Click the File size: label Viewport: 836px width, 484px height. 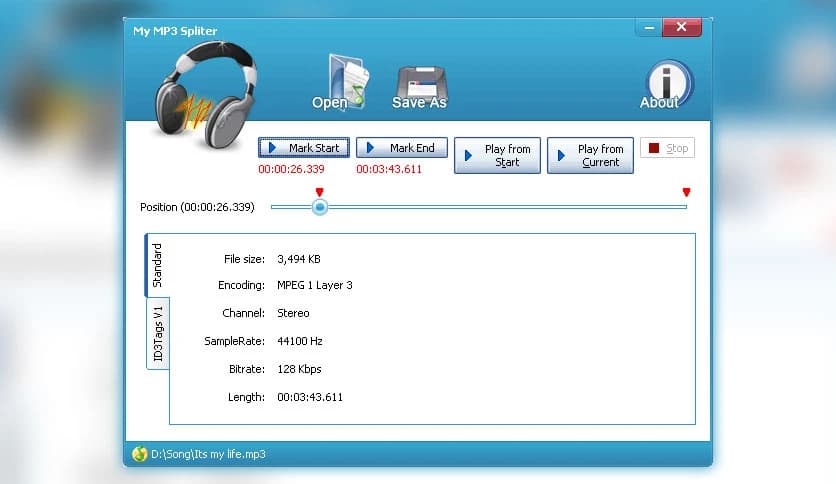pos(244,259)
